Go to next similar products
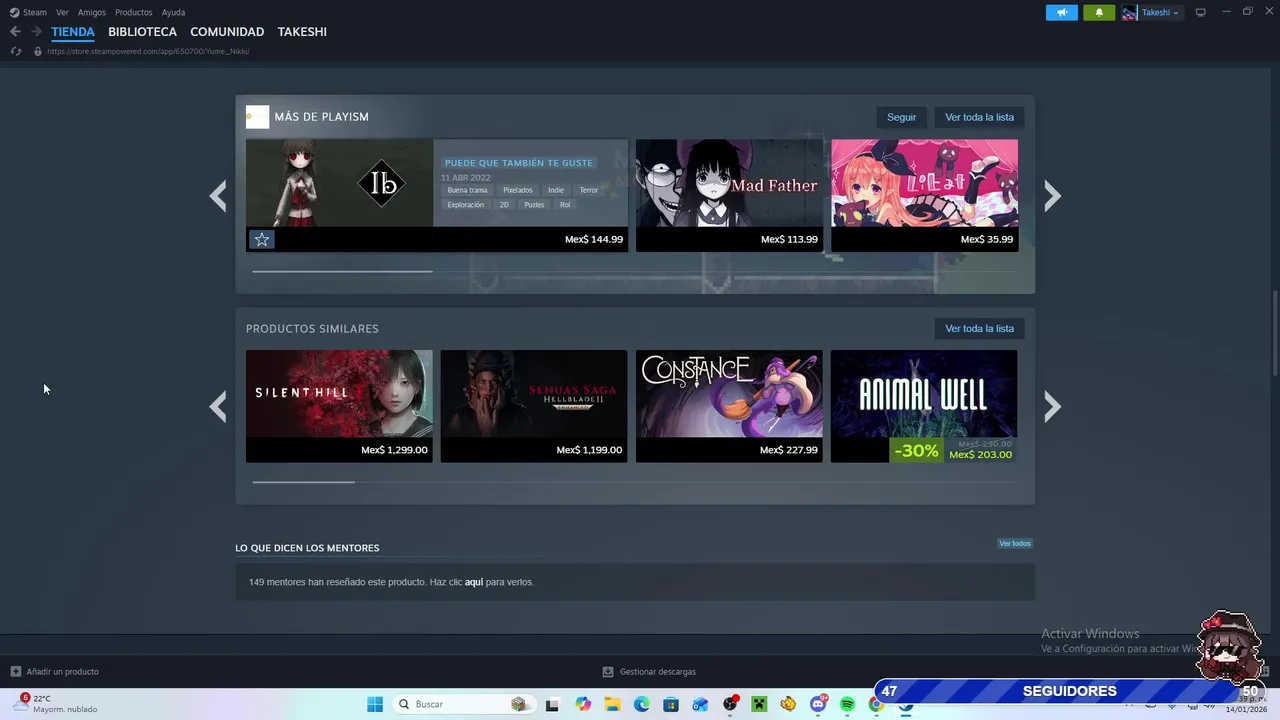Screen dimensions: 1280x720 click(1052, 406)
